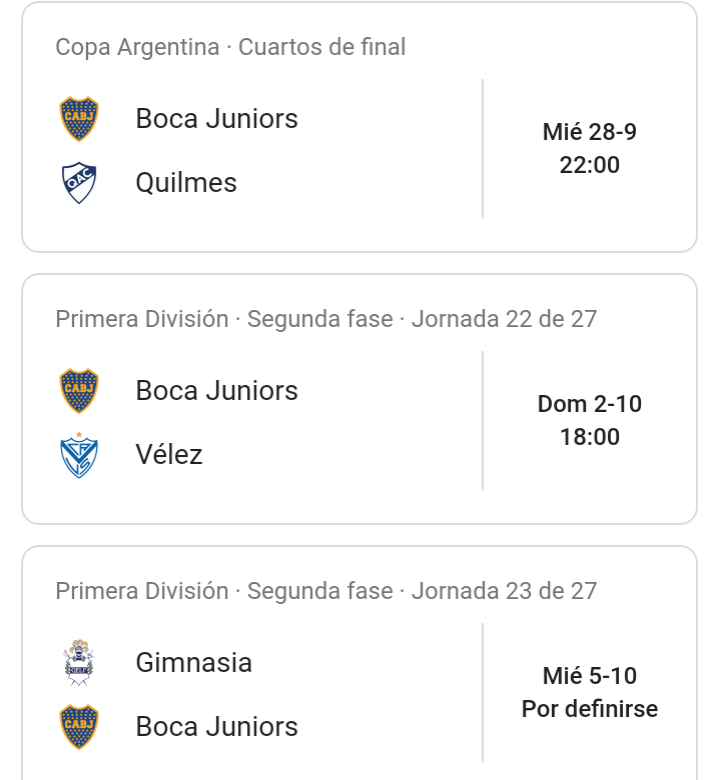Viewport: 719px width, 780px height.
Task: Click the 22:00 kickoff time
Action: pos(590,165)
